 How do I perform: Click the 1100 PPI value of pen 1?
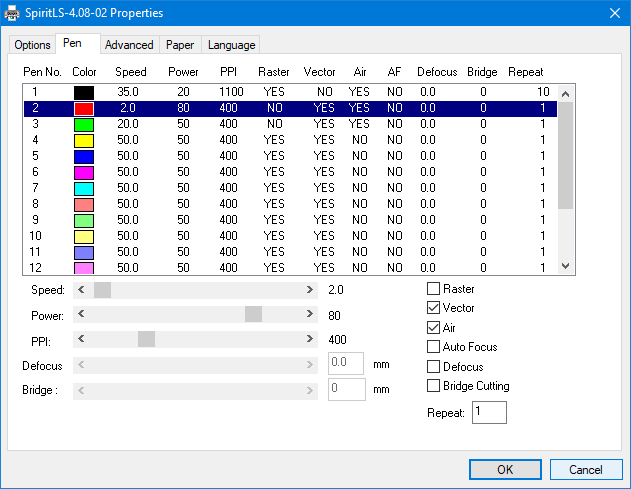point(231,92)
